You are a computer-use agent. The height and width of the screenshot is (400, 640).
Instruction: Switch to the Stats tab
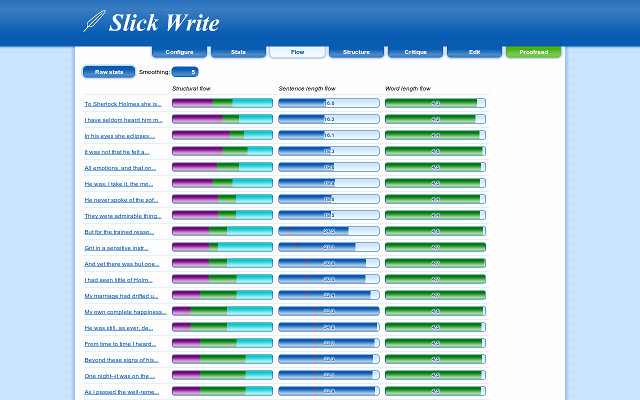pyautogui.click(x=238, y=52)
